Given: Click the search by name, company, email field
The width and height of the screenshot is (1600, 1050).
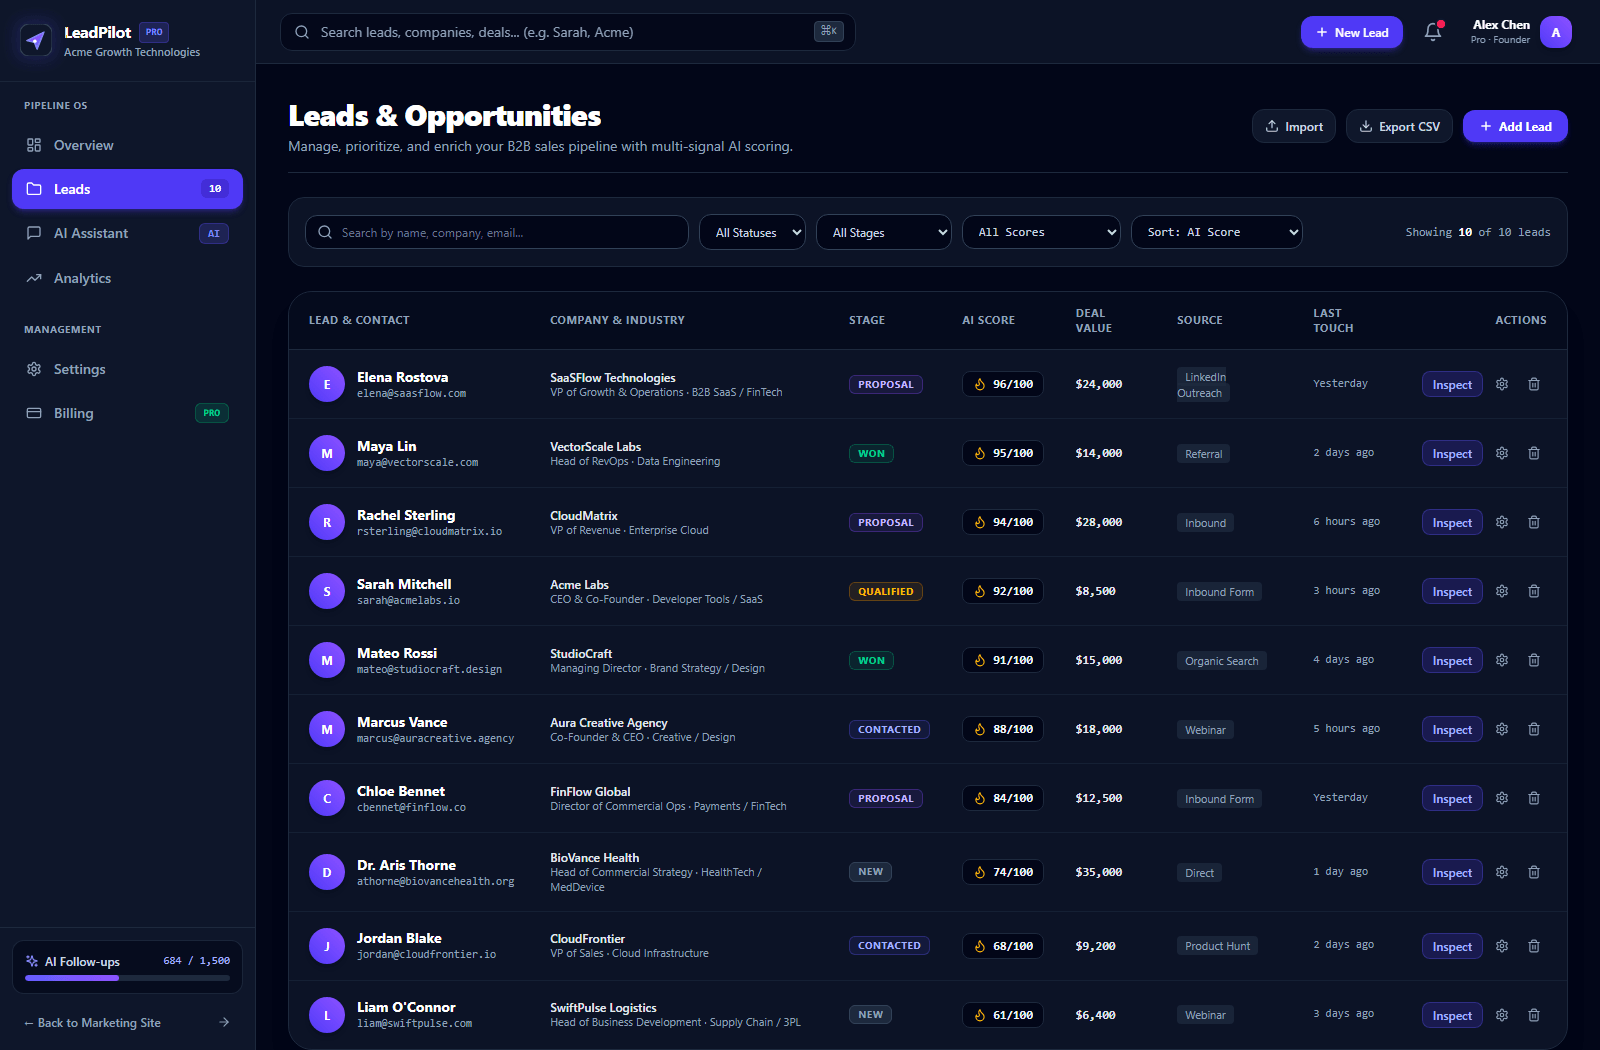Looking at the screenshot, I should tap(497, 232).
